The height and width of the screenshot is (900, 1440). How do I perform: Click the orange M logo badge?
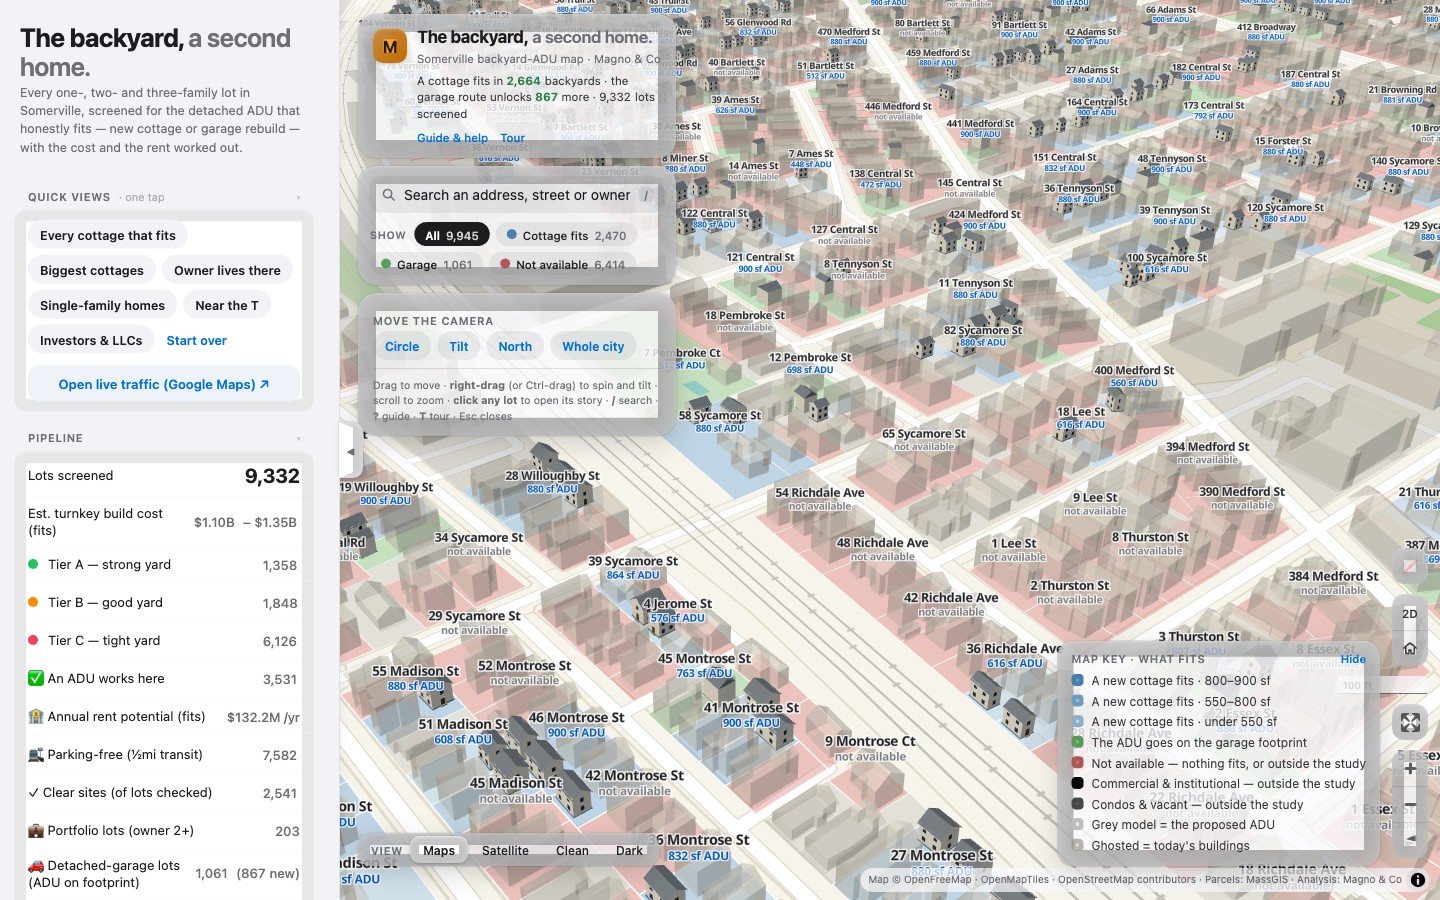coord(389,47)
